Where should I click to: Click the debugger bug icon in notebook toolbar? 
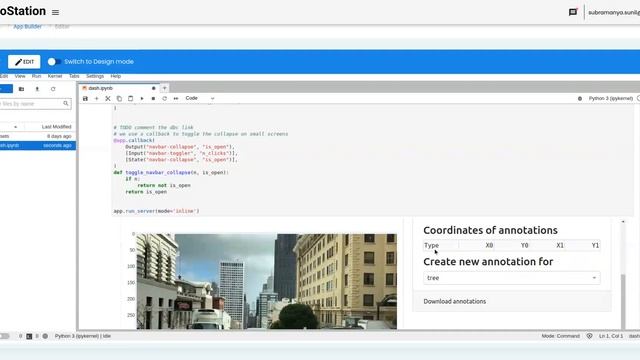click(580, 98)
